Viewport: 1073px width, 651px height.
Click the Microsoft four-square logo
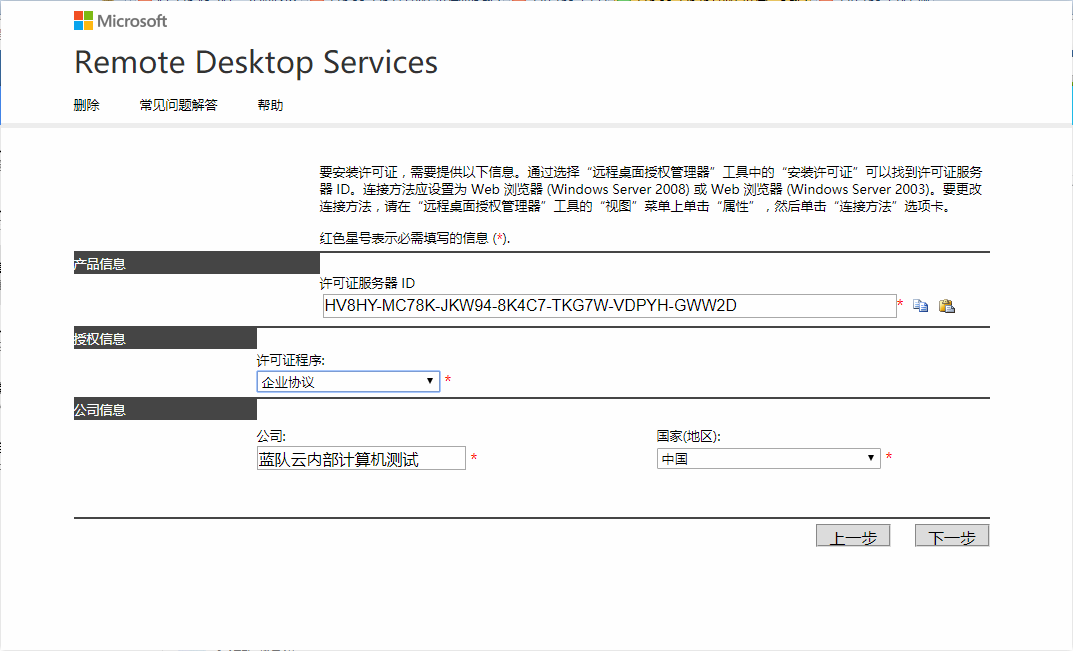tap(84, 21)
